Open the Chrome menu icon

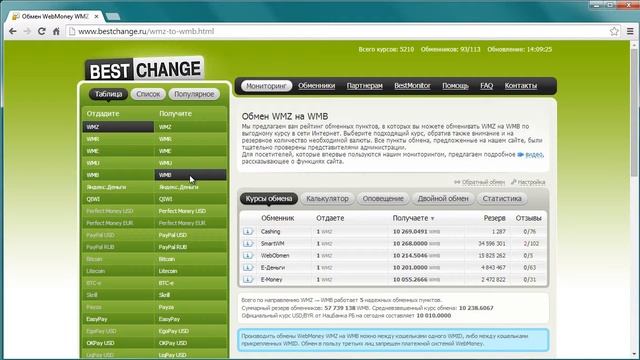click(x=630, y=31)
